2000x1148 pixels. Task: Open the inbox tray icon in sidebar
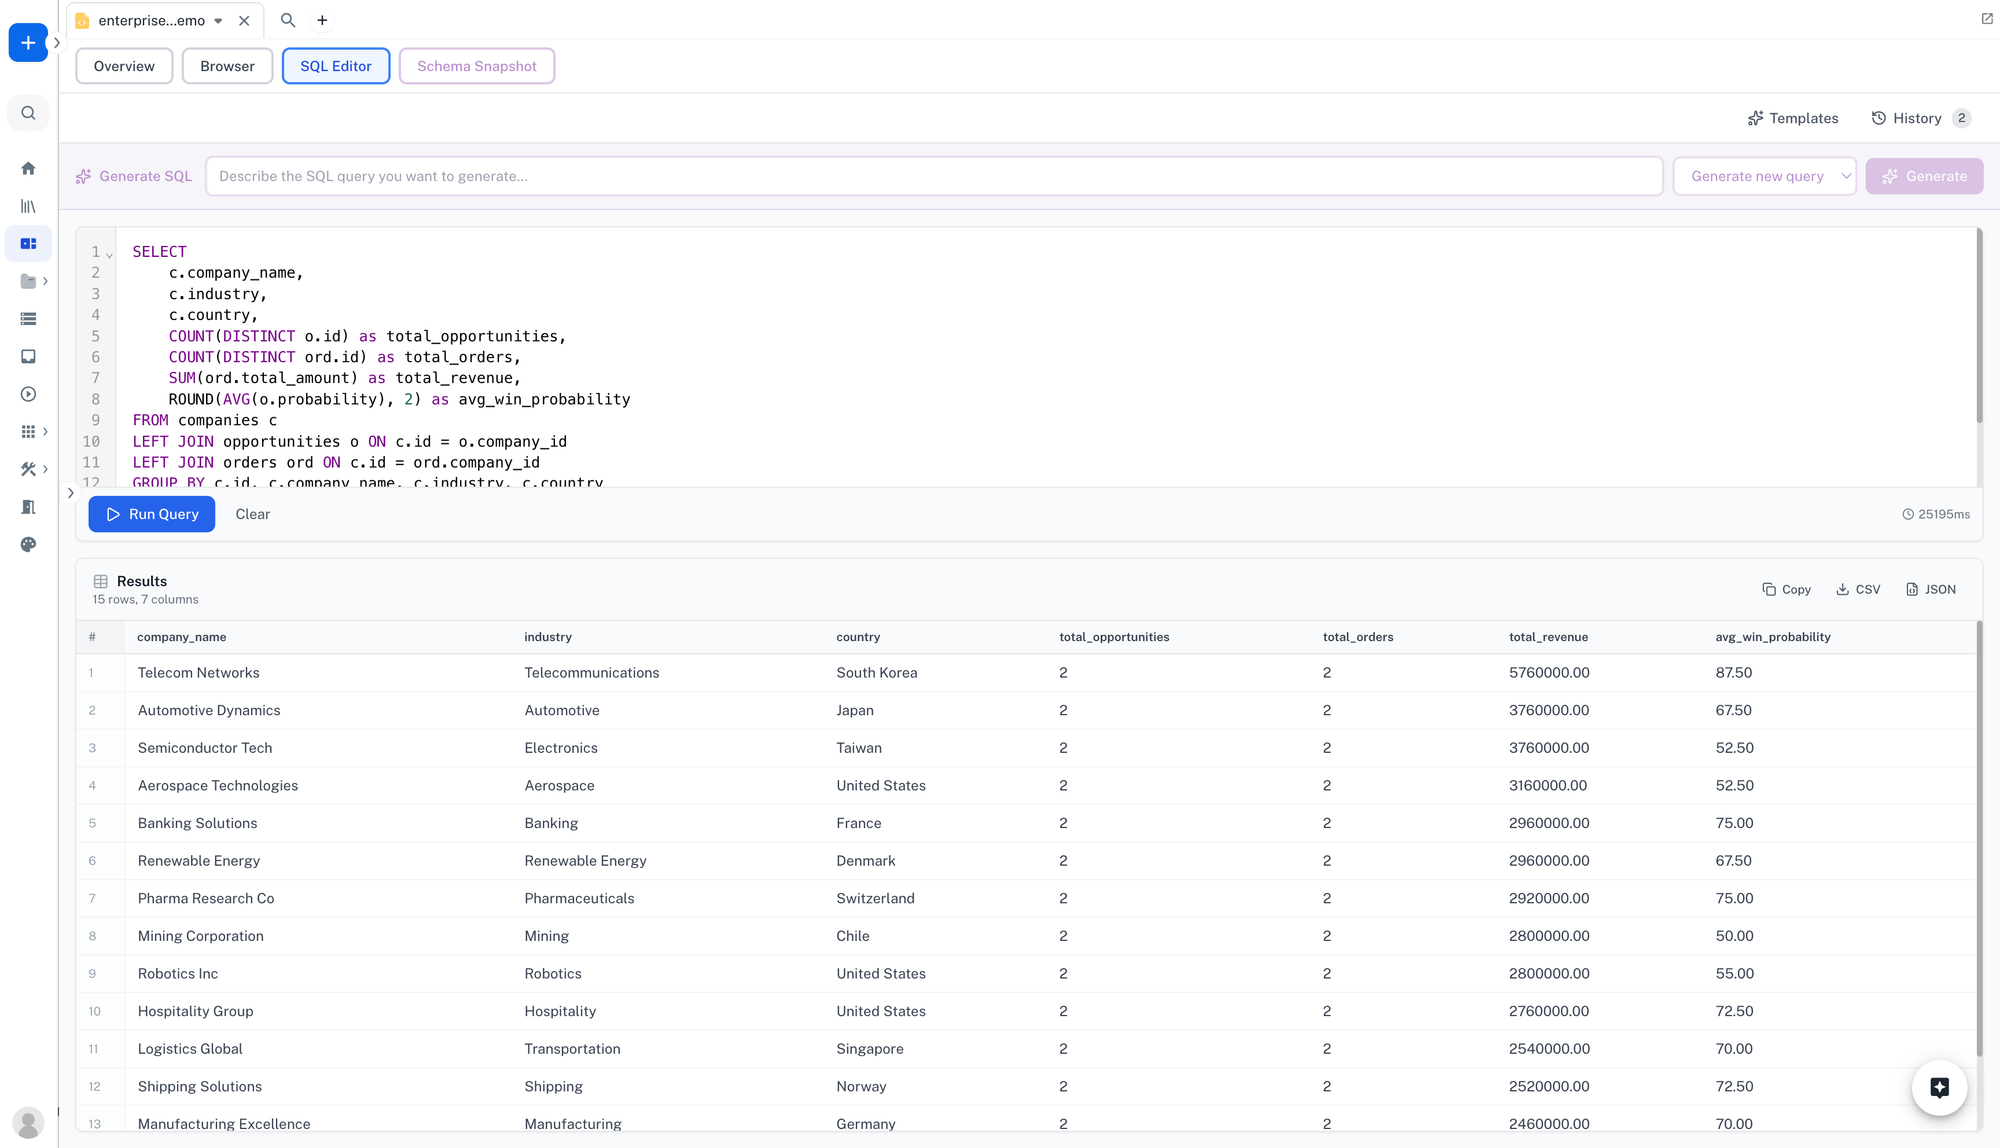[x=28, y=357]
